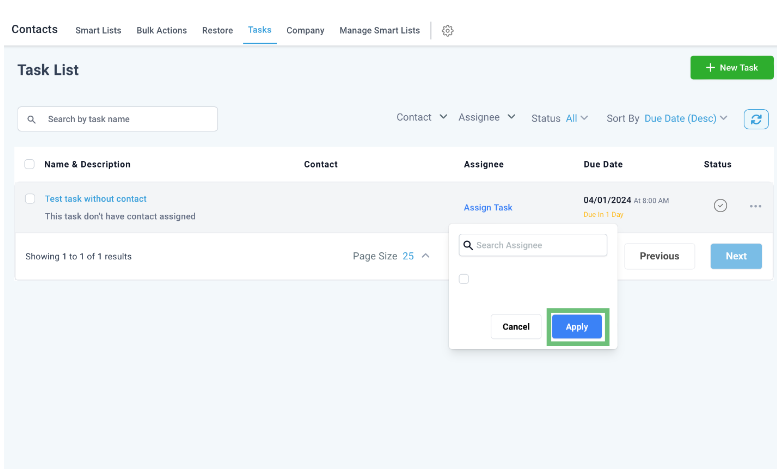Open the Assignee filter dropdown

(x=487, y=118)
